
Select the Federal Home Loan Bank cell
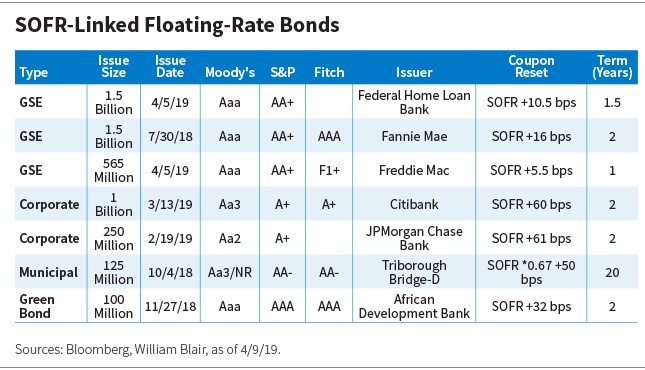pyautogui.click(x=414, y=102)
